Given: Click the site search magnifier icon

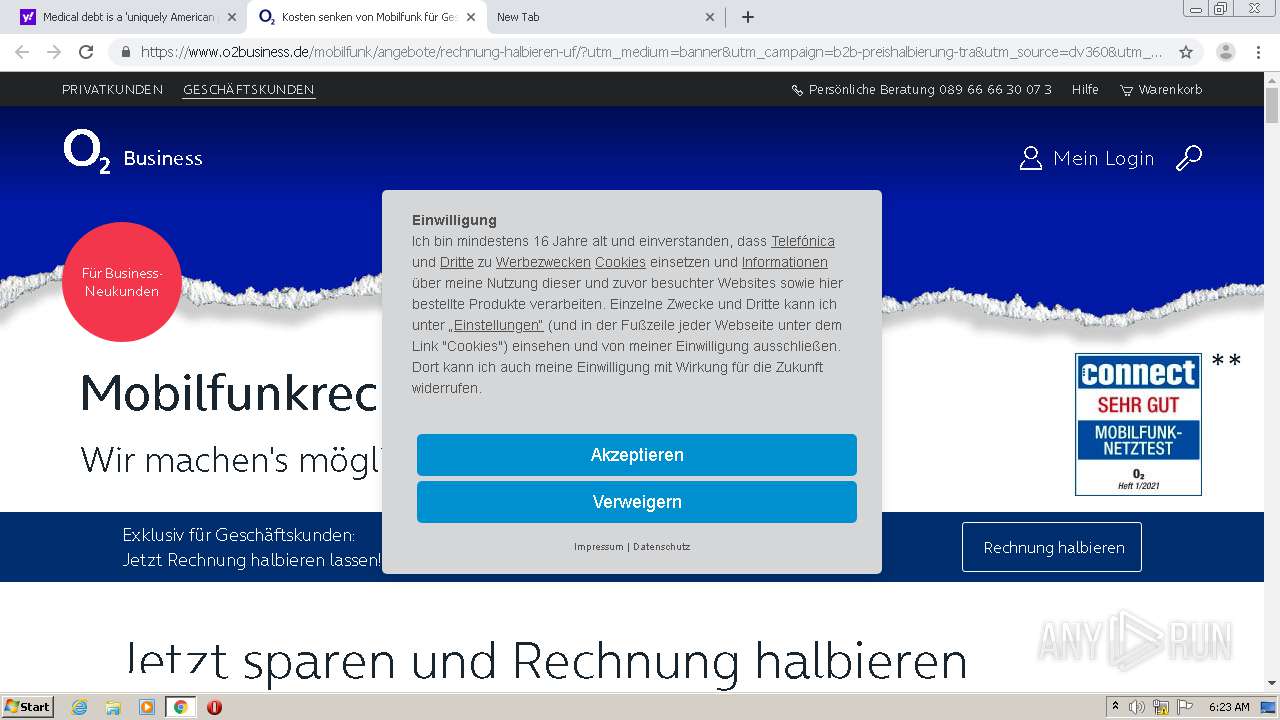Looking at the screenshot, I should [x=1189, y=158].
